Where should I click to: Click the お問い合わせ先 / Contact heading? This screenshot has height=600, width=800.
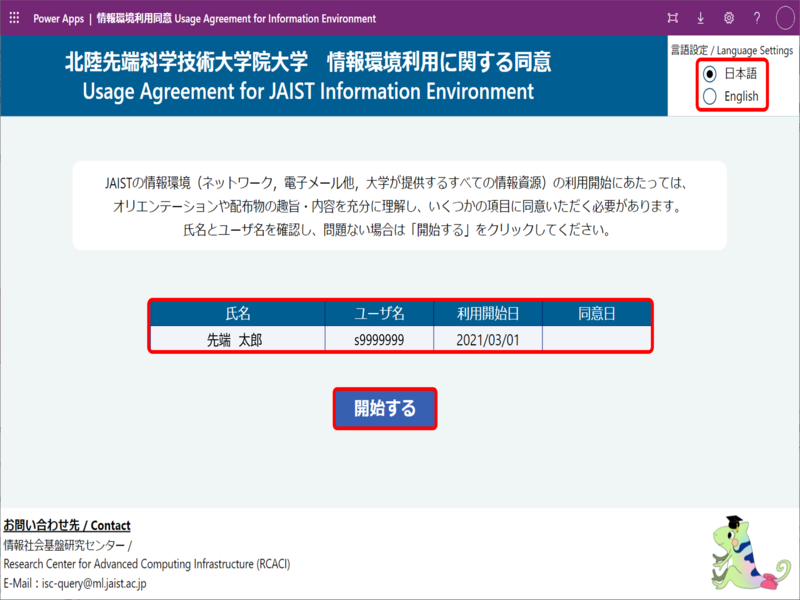pos(67,525)
